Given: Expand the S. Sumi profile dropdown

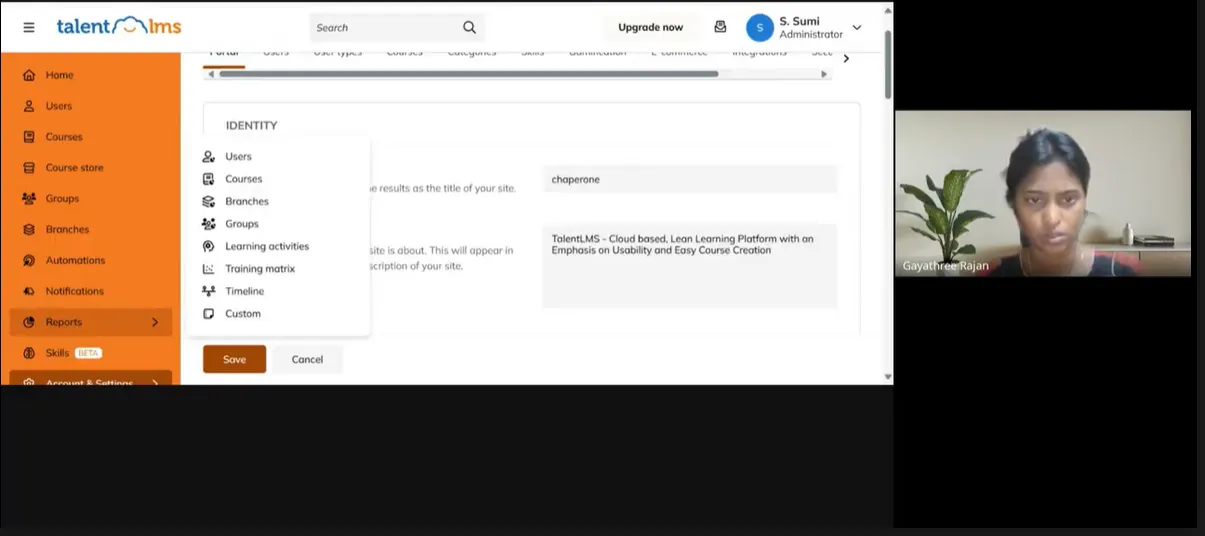Looking at the screenshot, I should coord(856,27).
